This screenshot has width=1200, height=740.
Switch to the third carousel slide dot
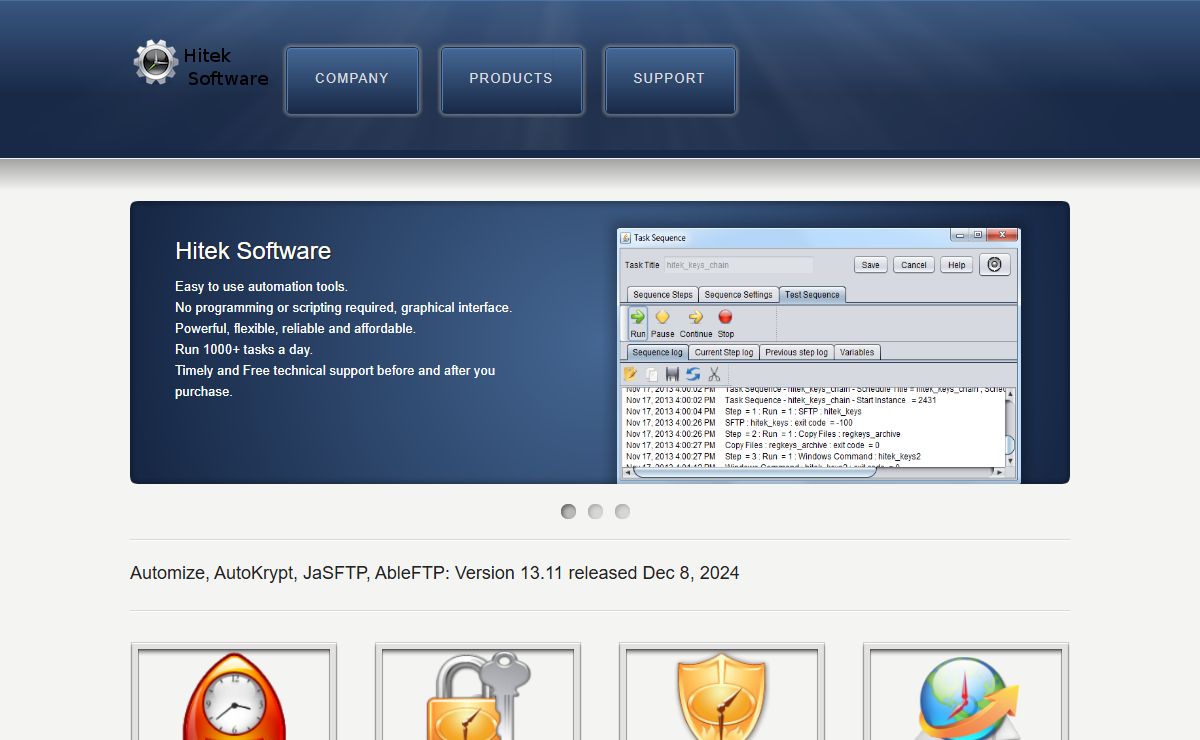point(622,511)
